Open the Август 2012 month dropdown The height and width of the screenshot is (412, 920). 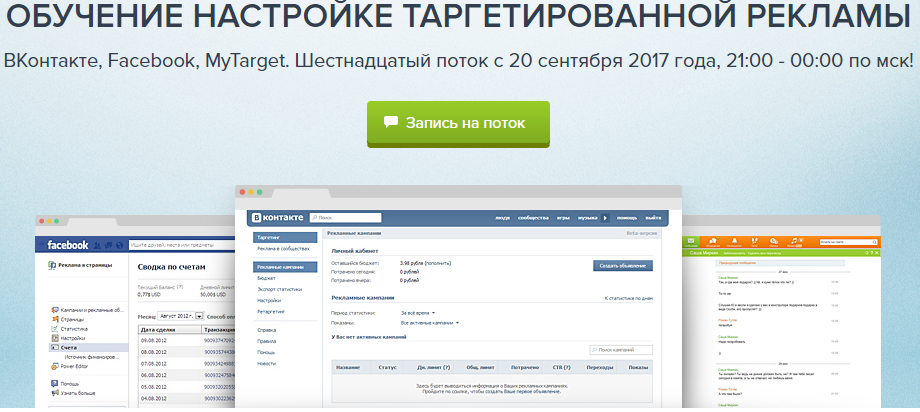pos(174,316)
